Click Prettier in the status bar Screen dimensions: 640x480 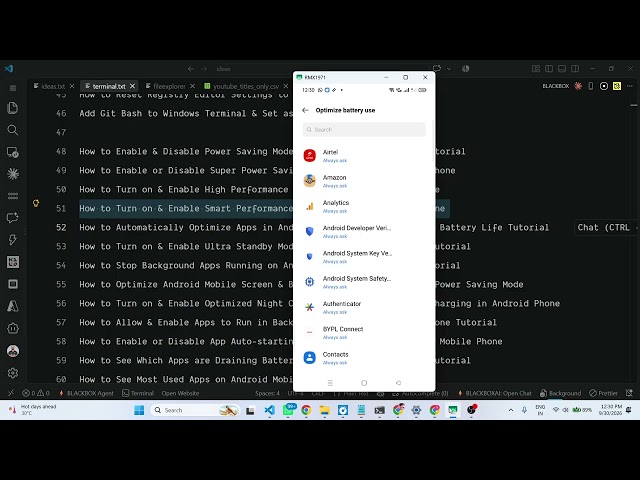point(604,393)
